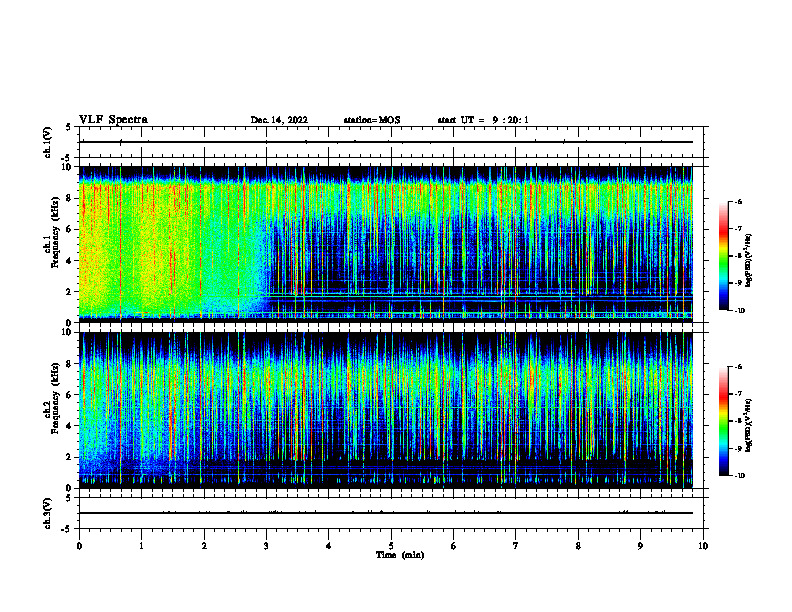Click time axis tick label "4"
The width and height of the screenshot is (792, 612).
pyautogui.click(x=329, y=546)
